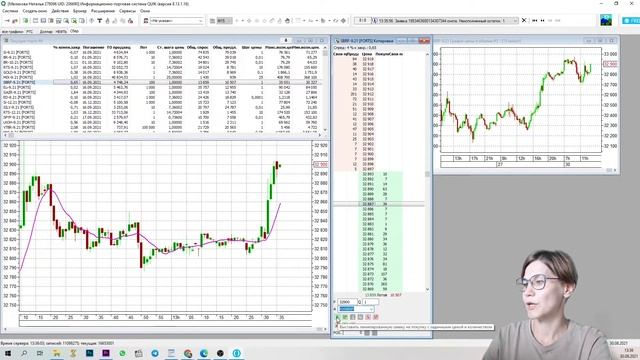Image resolution: width=640 pixels, height=360 pixels.
Task: Click the magnifier chart icon in toolbar
Action: coord(66,20)
